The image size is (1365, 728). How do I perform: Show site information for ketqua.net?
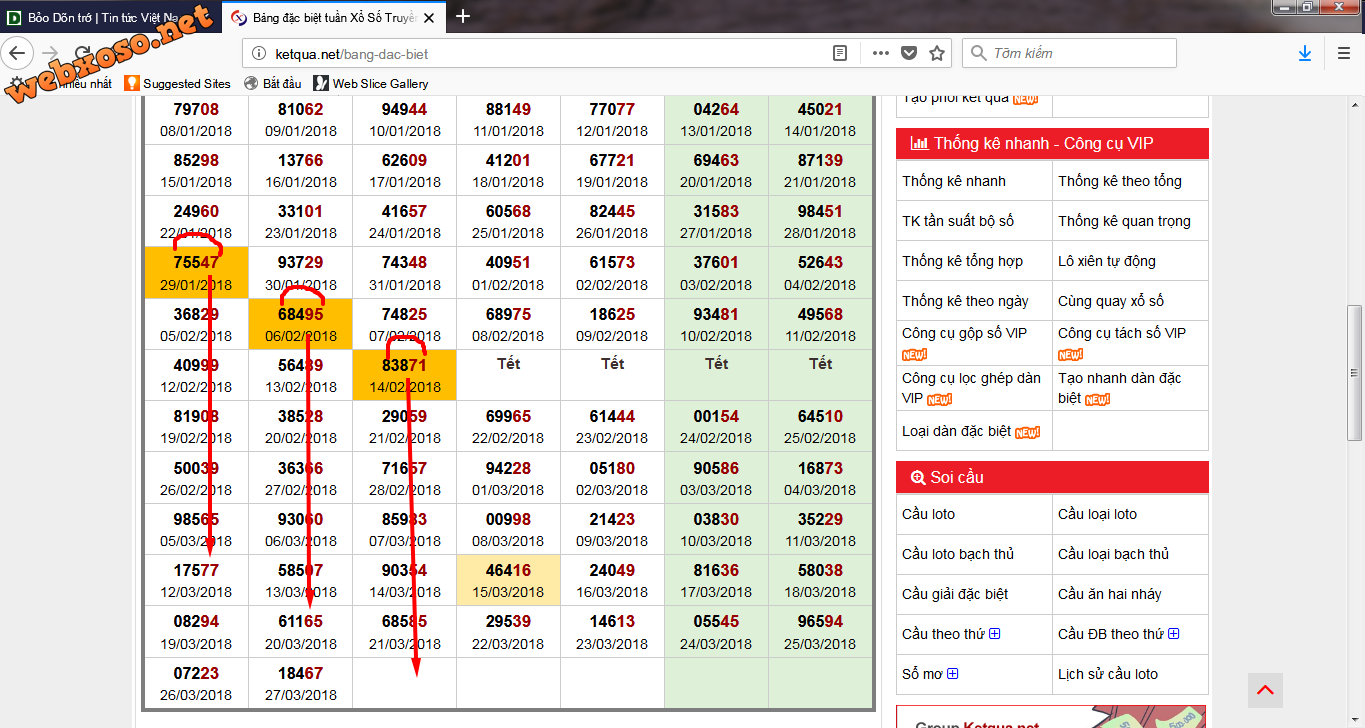pyautogui.click(x=258, y=54)
